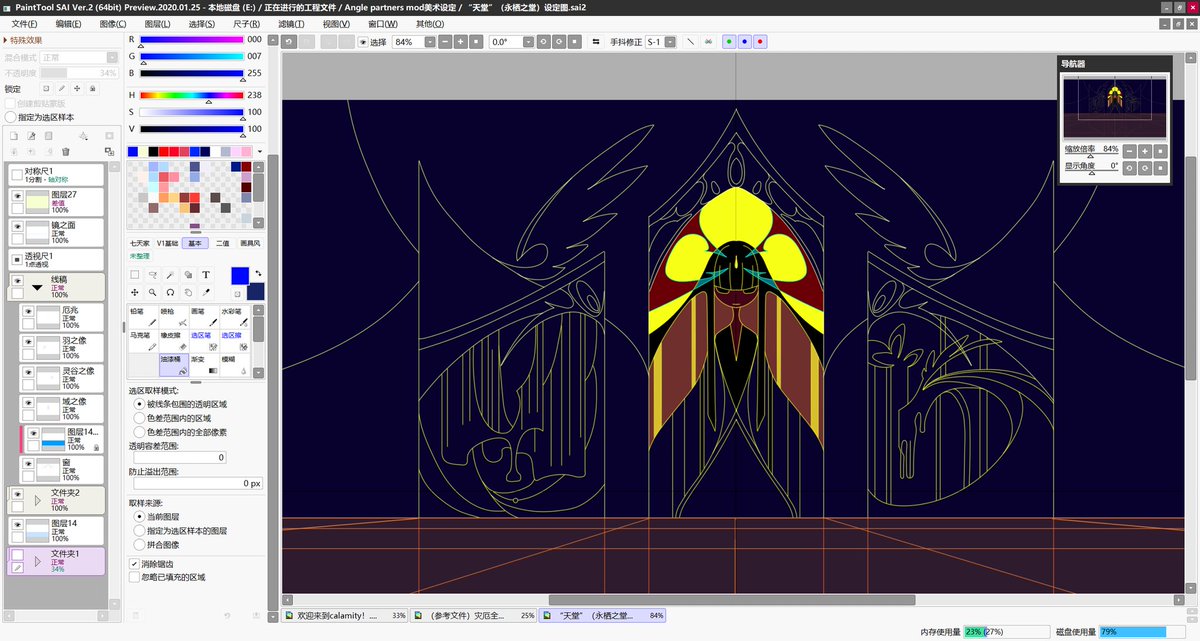
Task: Select the Zoom magnifier tool
Action: 152,292
